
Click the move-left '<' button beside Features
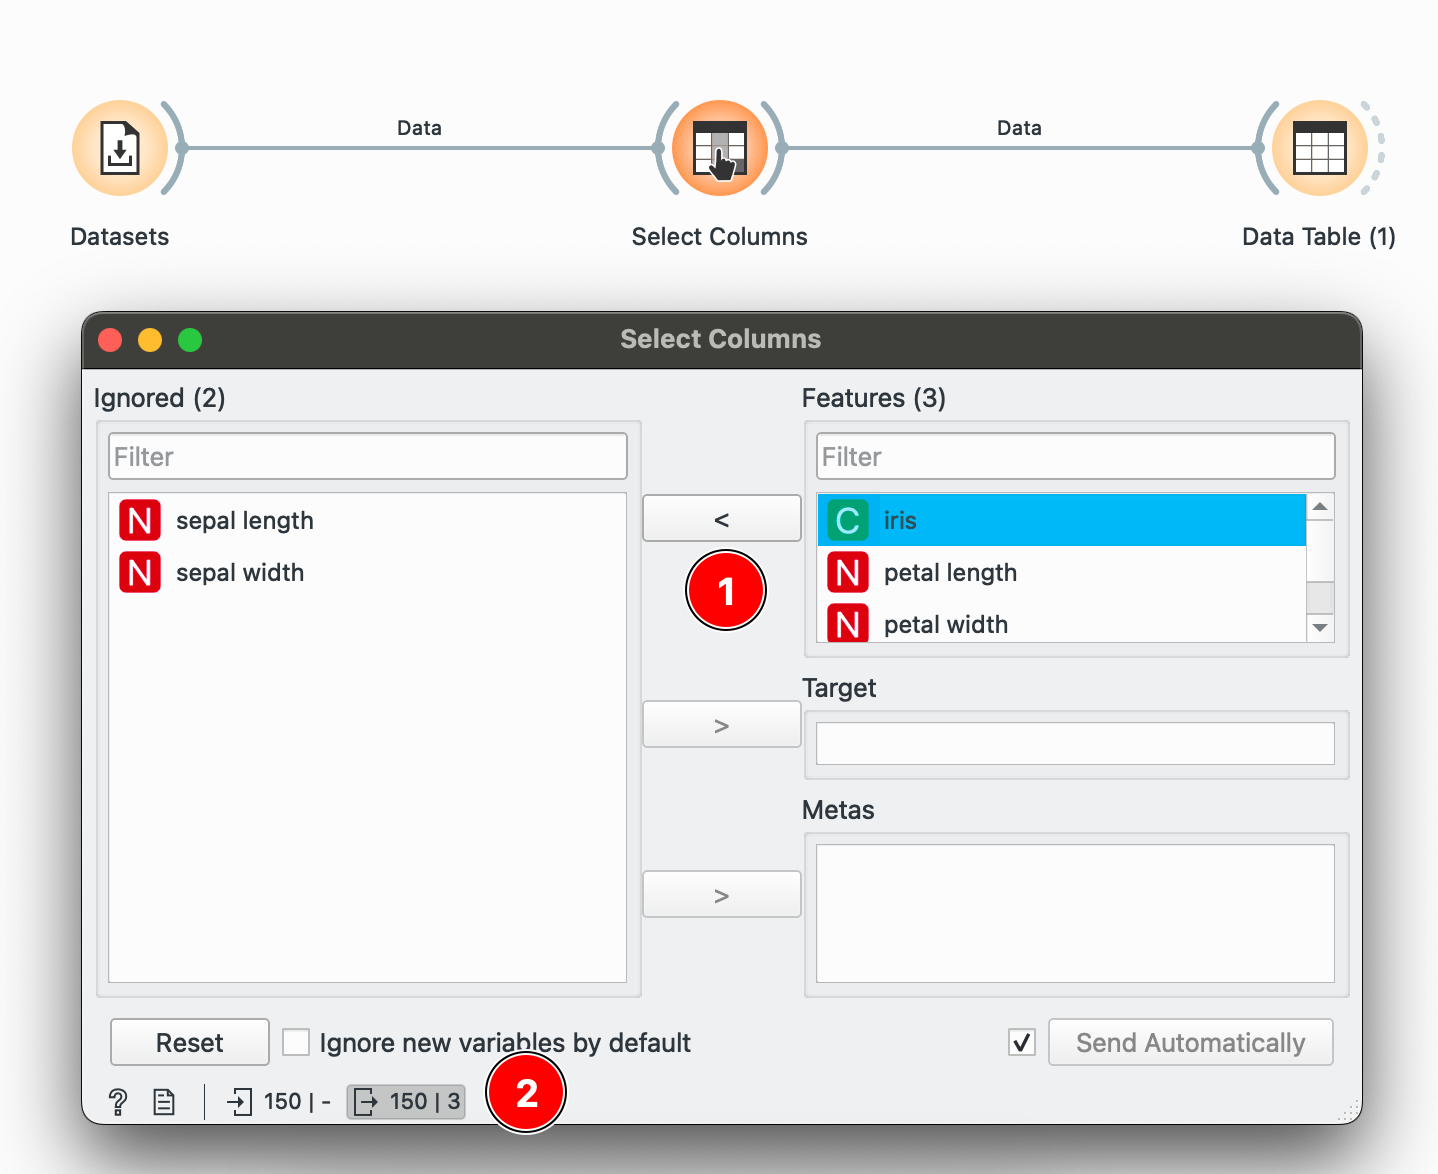coord(721,519)
